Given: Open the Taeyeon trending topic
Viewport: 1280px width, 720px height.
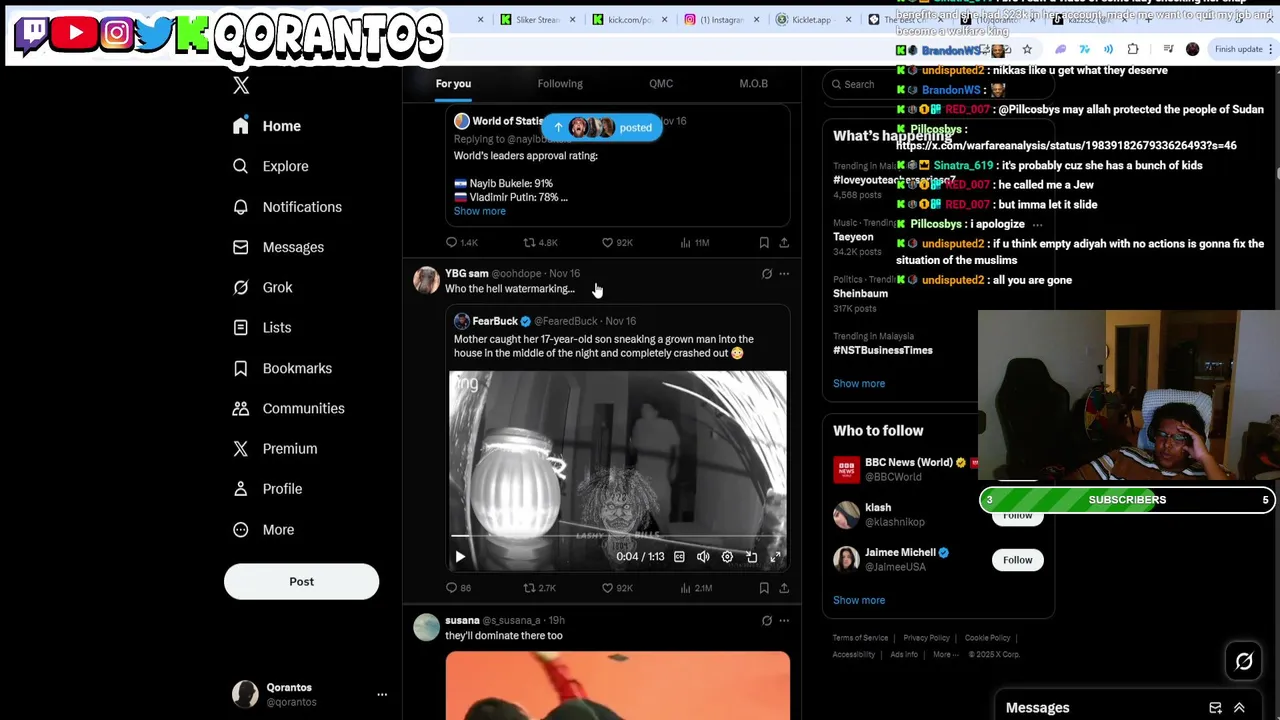Looking at the screenshot, I should click(x=853, y=237).
